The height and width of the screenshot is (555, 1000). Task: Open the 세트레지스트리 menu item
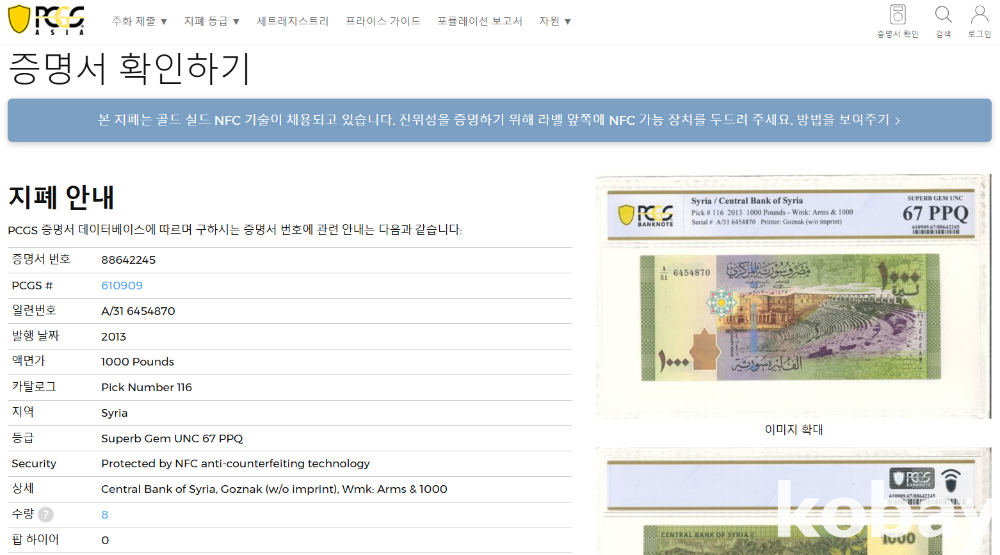click(293, 21)
